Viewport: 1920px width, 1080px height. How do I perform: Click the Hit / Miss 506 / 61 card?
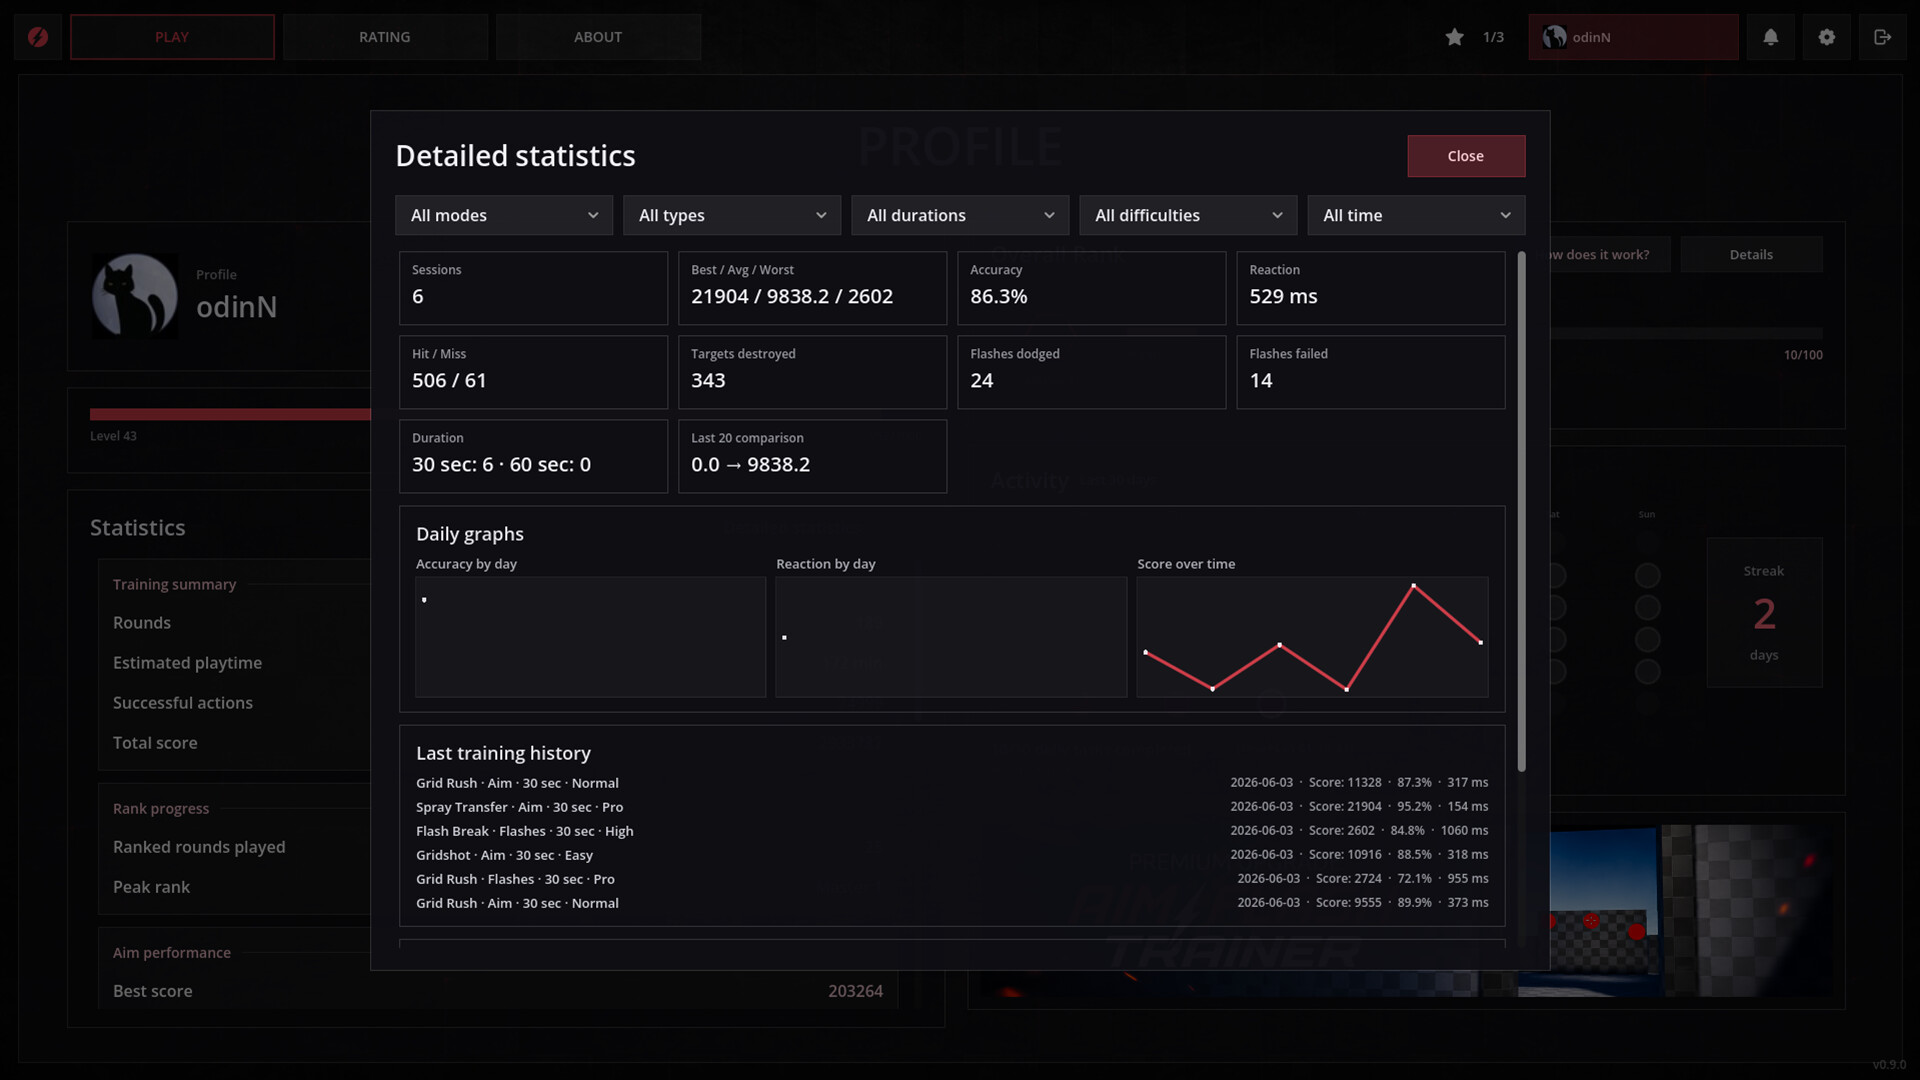533,372
